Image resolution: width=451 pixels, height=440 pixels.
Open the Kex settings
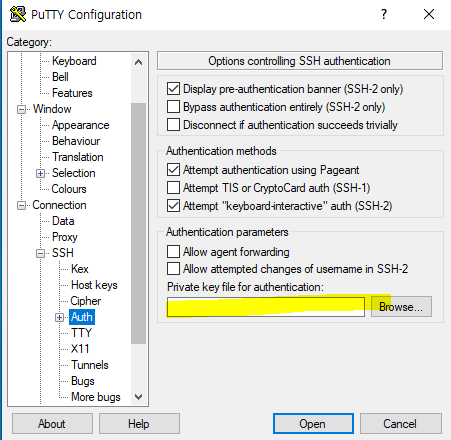[x=80, y=269]
